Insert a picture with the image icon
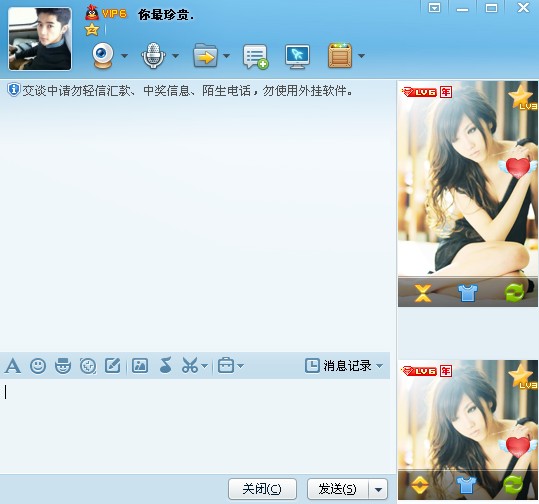The width and height of the screenshot is (539, 504). tap(140, 366)
